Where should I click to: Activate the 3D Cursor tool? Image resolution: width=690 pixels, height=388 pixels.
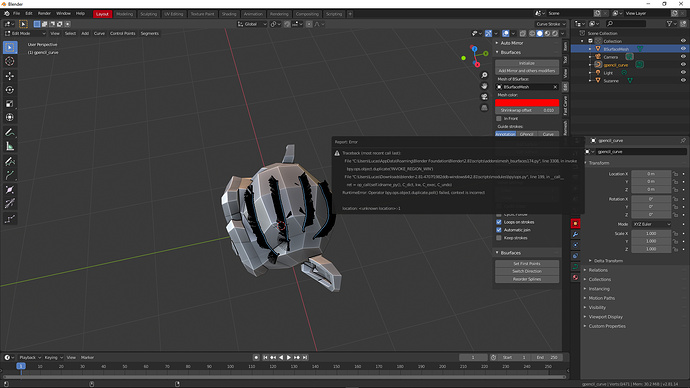(x=10, y=61)
